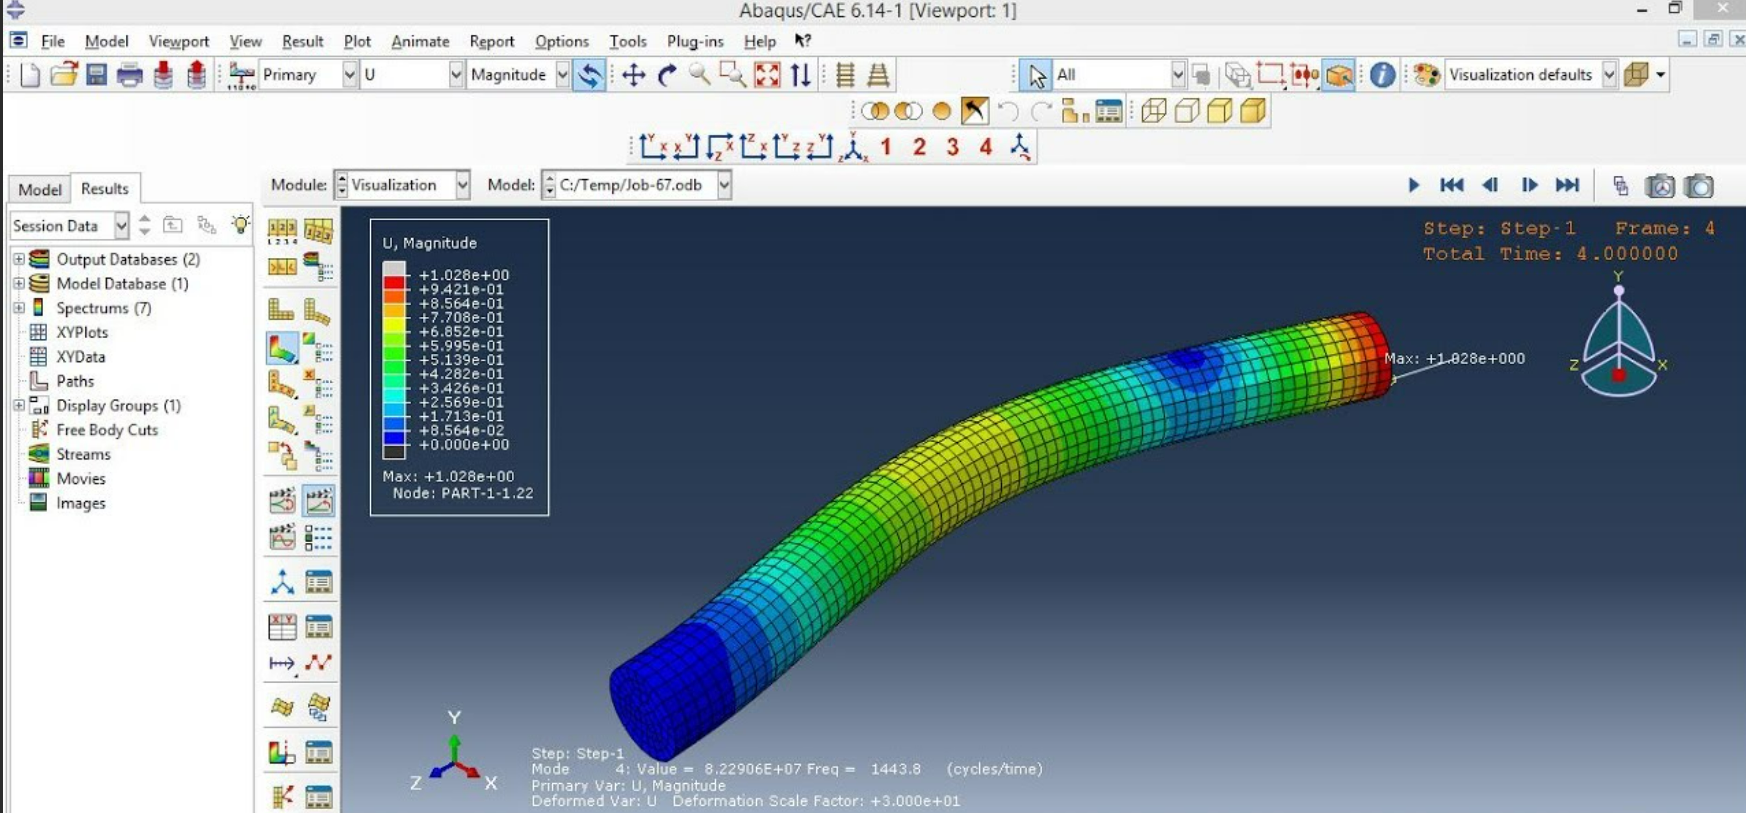Click the Auto-Fit View icon

(x=767, y=75)
